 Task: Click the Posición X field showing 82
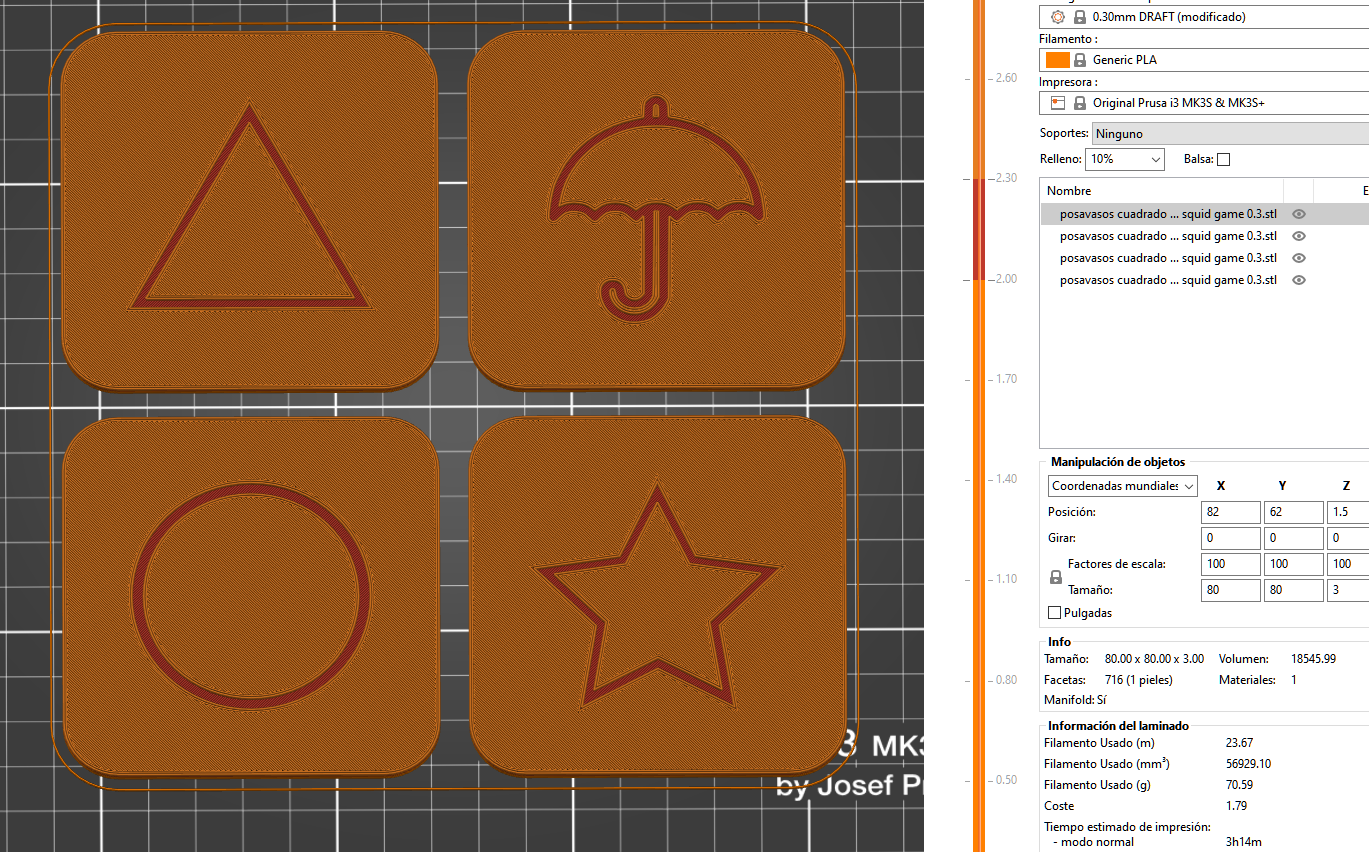(x=1231, y=512)
